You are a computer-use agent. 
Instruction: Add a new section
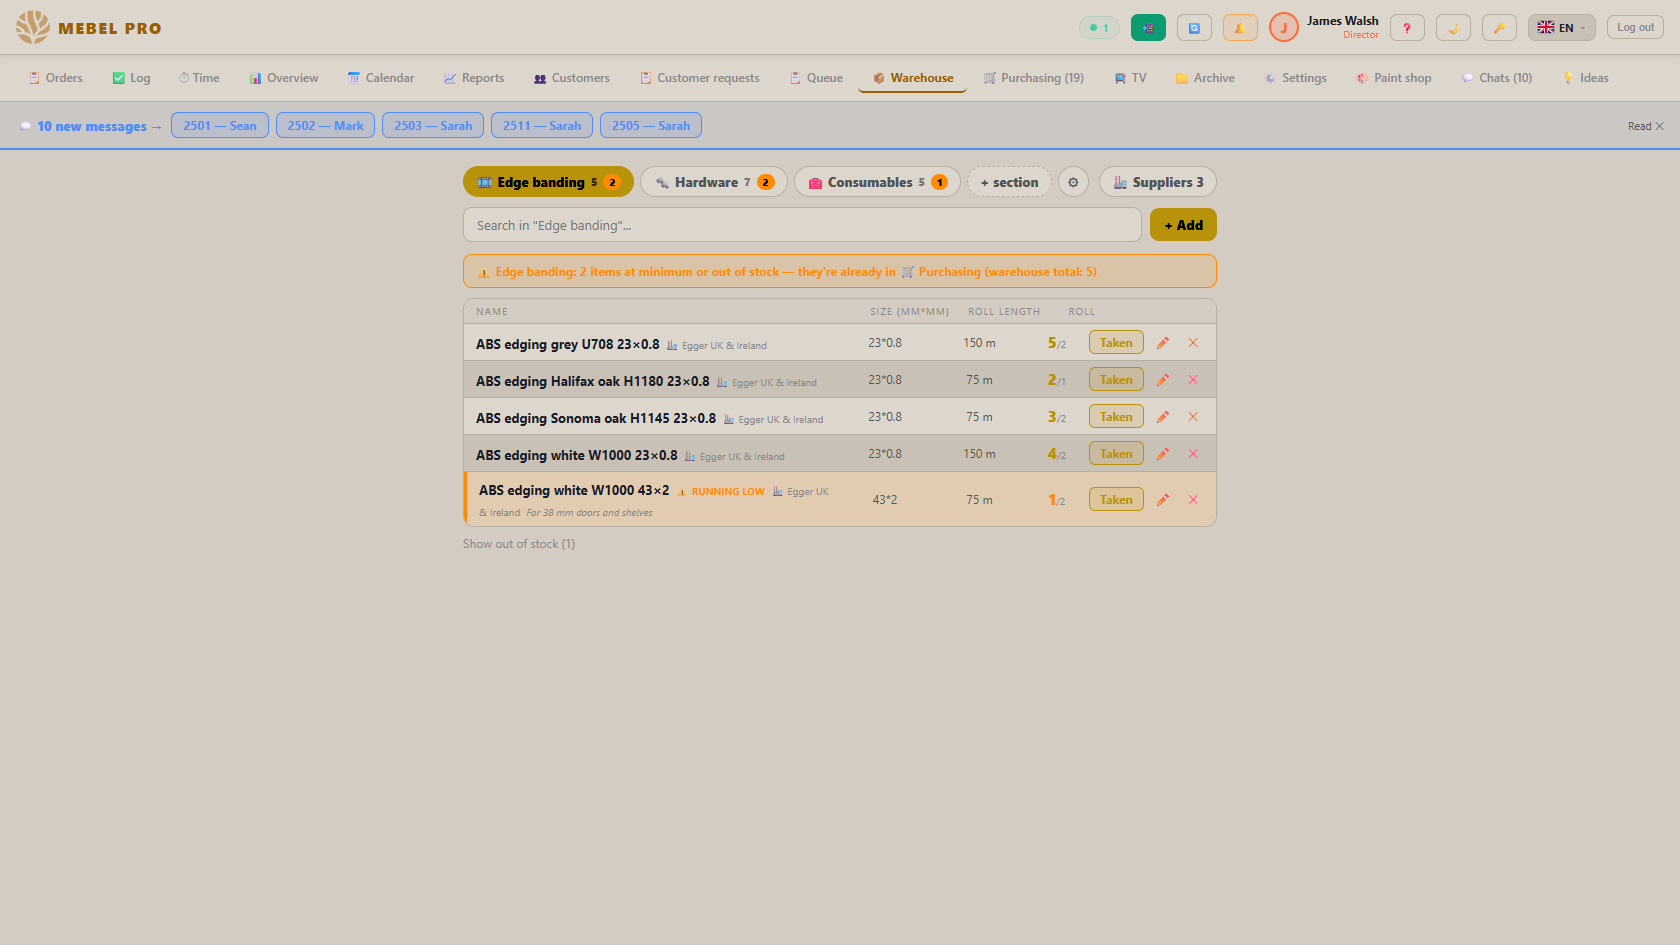point(1009,182)
